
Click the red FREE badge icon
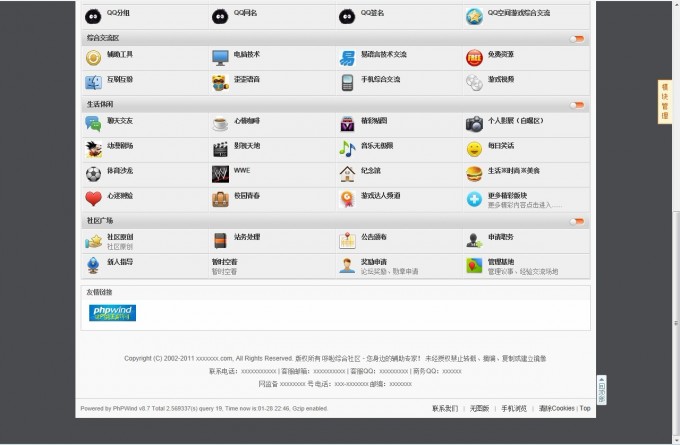tap(474, 58)
